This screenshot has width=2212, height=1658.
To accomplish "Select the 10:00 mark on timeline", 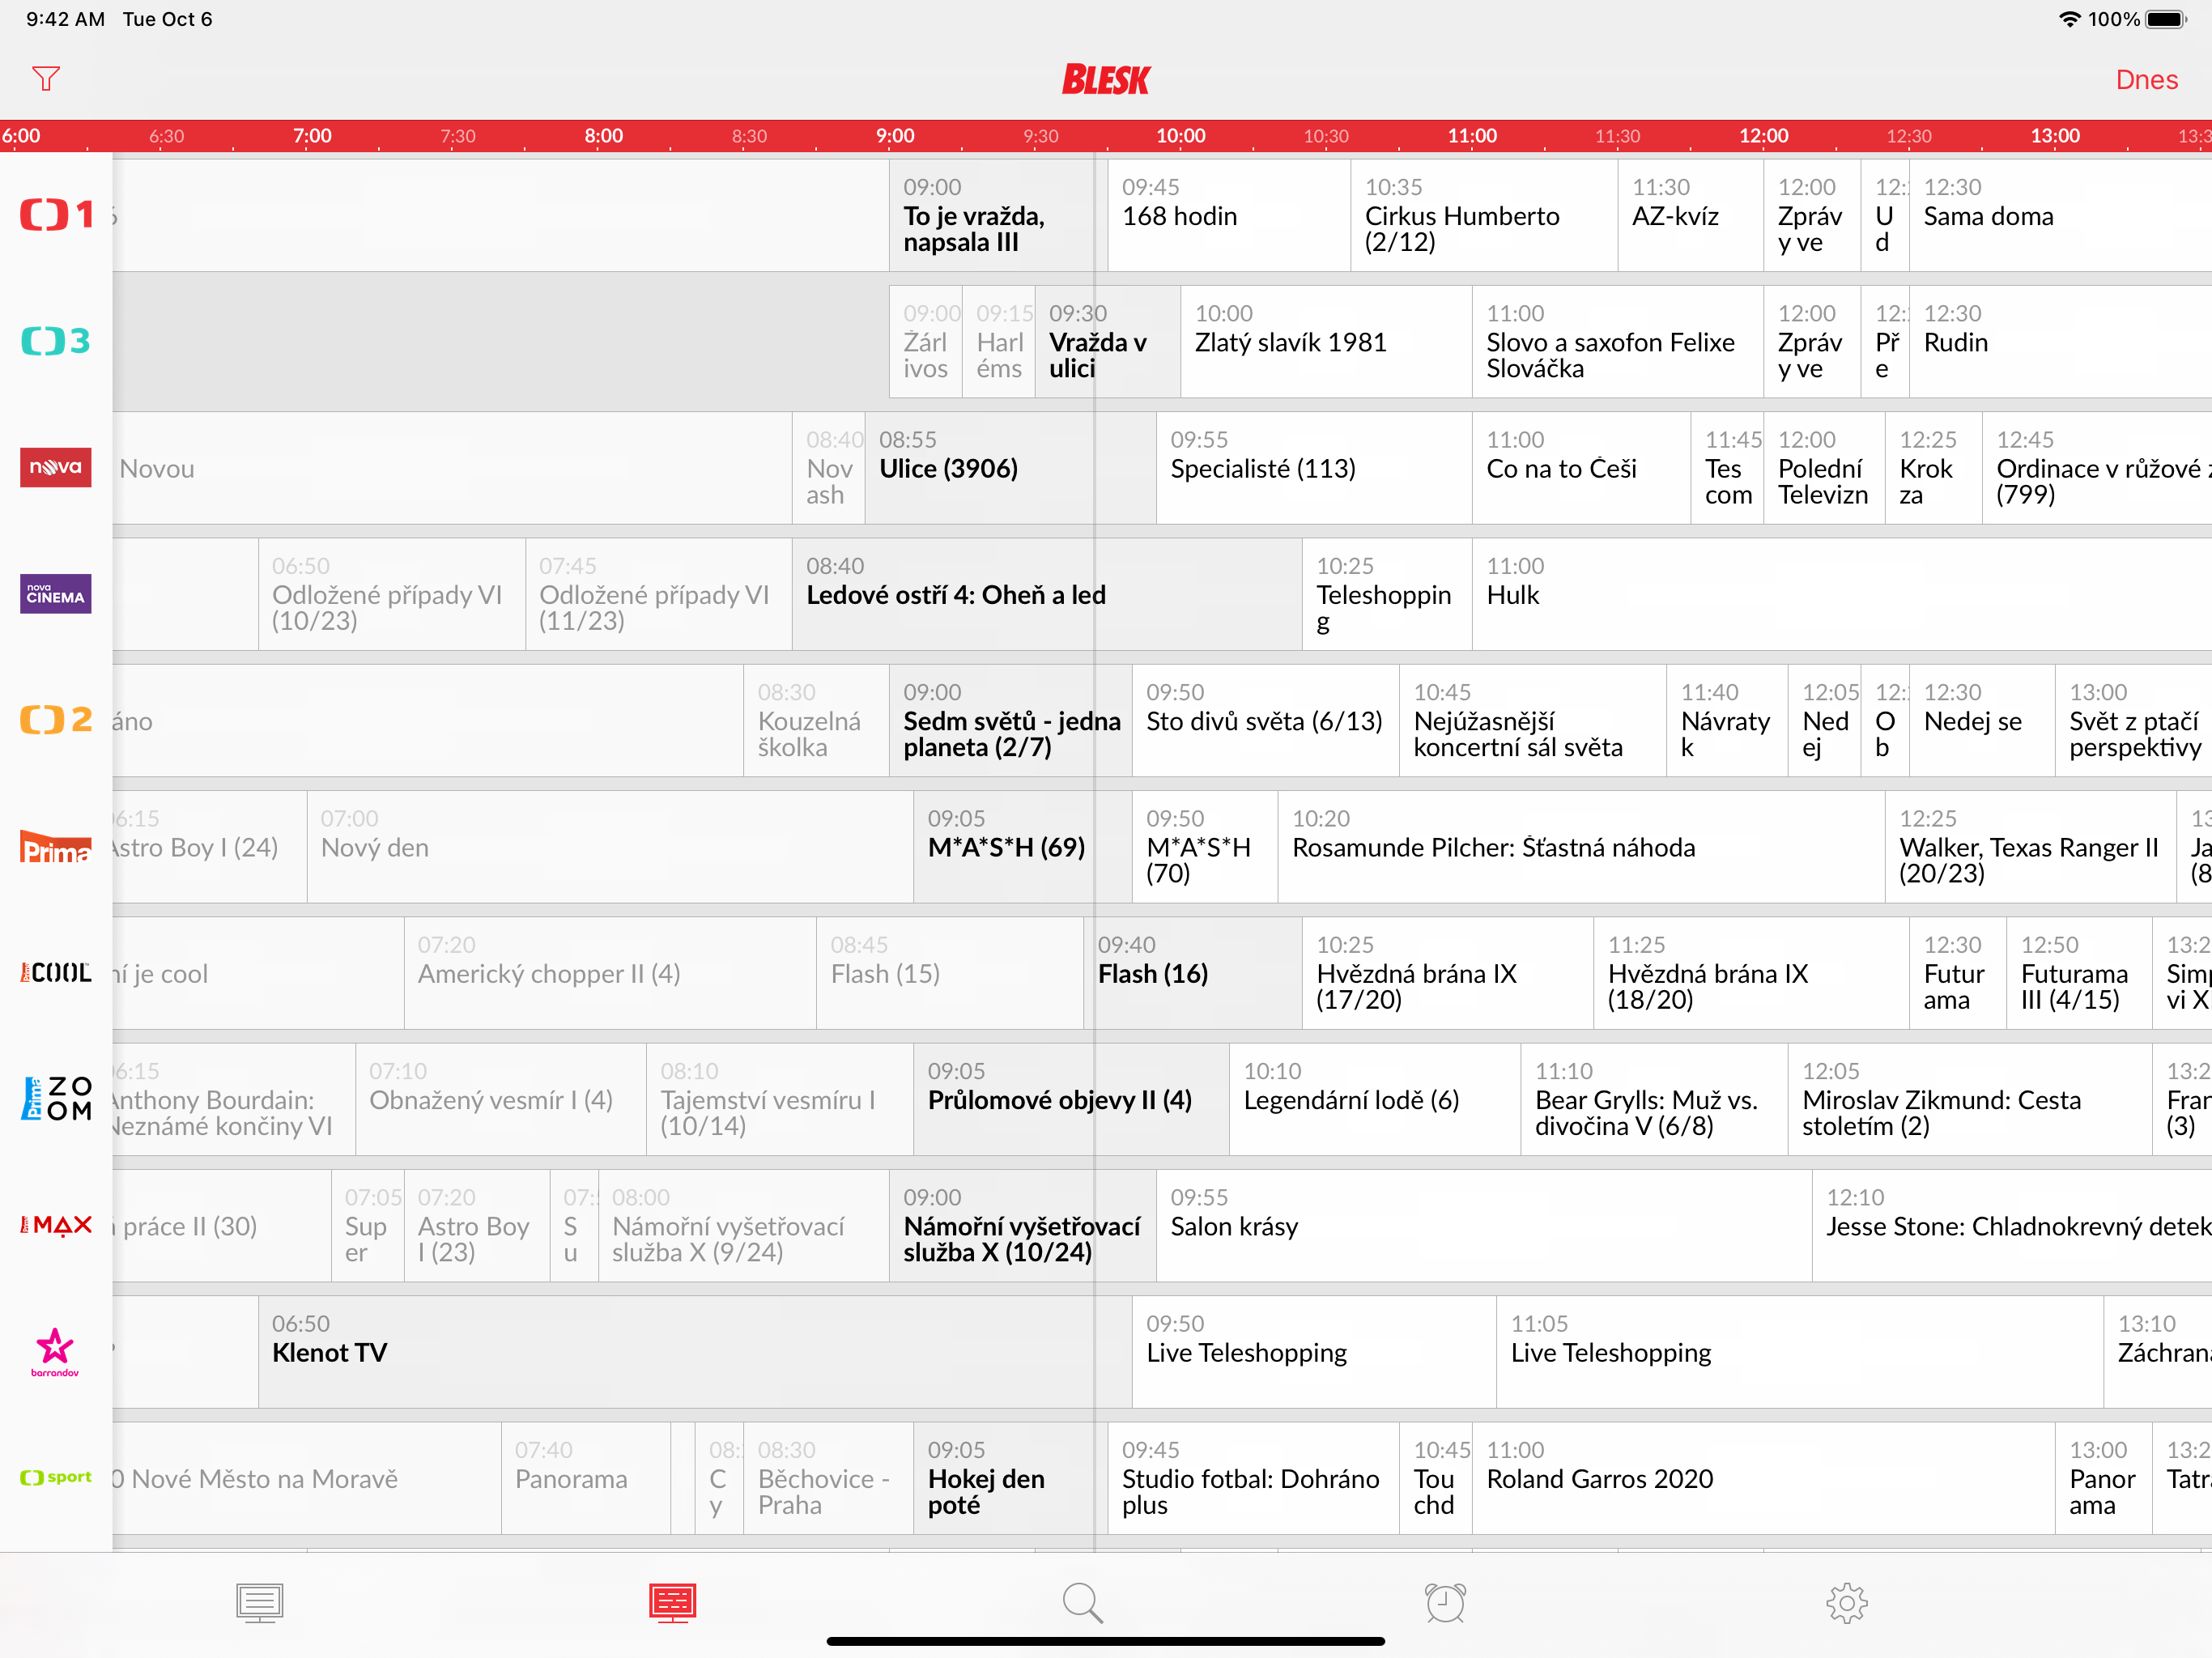I will (1180, 136).
